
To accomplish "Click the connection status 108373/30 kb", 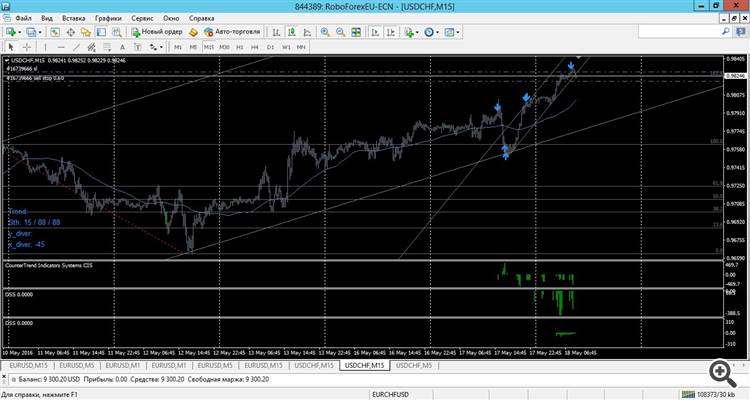I will click(709, 395).
